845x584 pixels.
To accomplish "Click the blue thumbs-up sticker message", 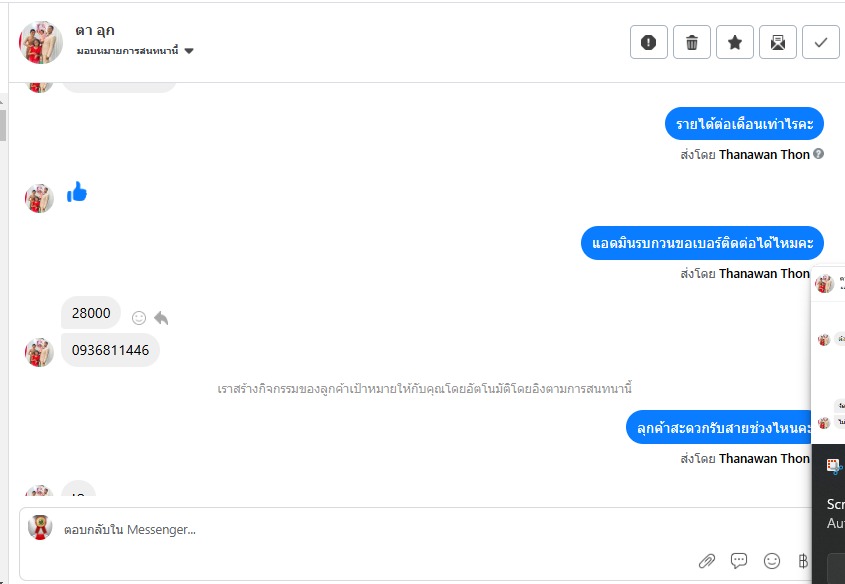I will pos(77,192).
